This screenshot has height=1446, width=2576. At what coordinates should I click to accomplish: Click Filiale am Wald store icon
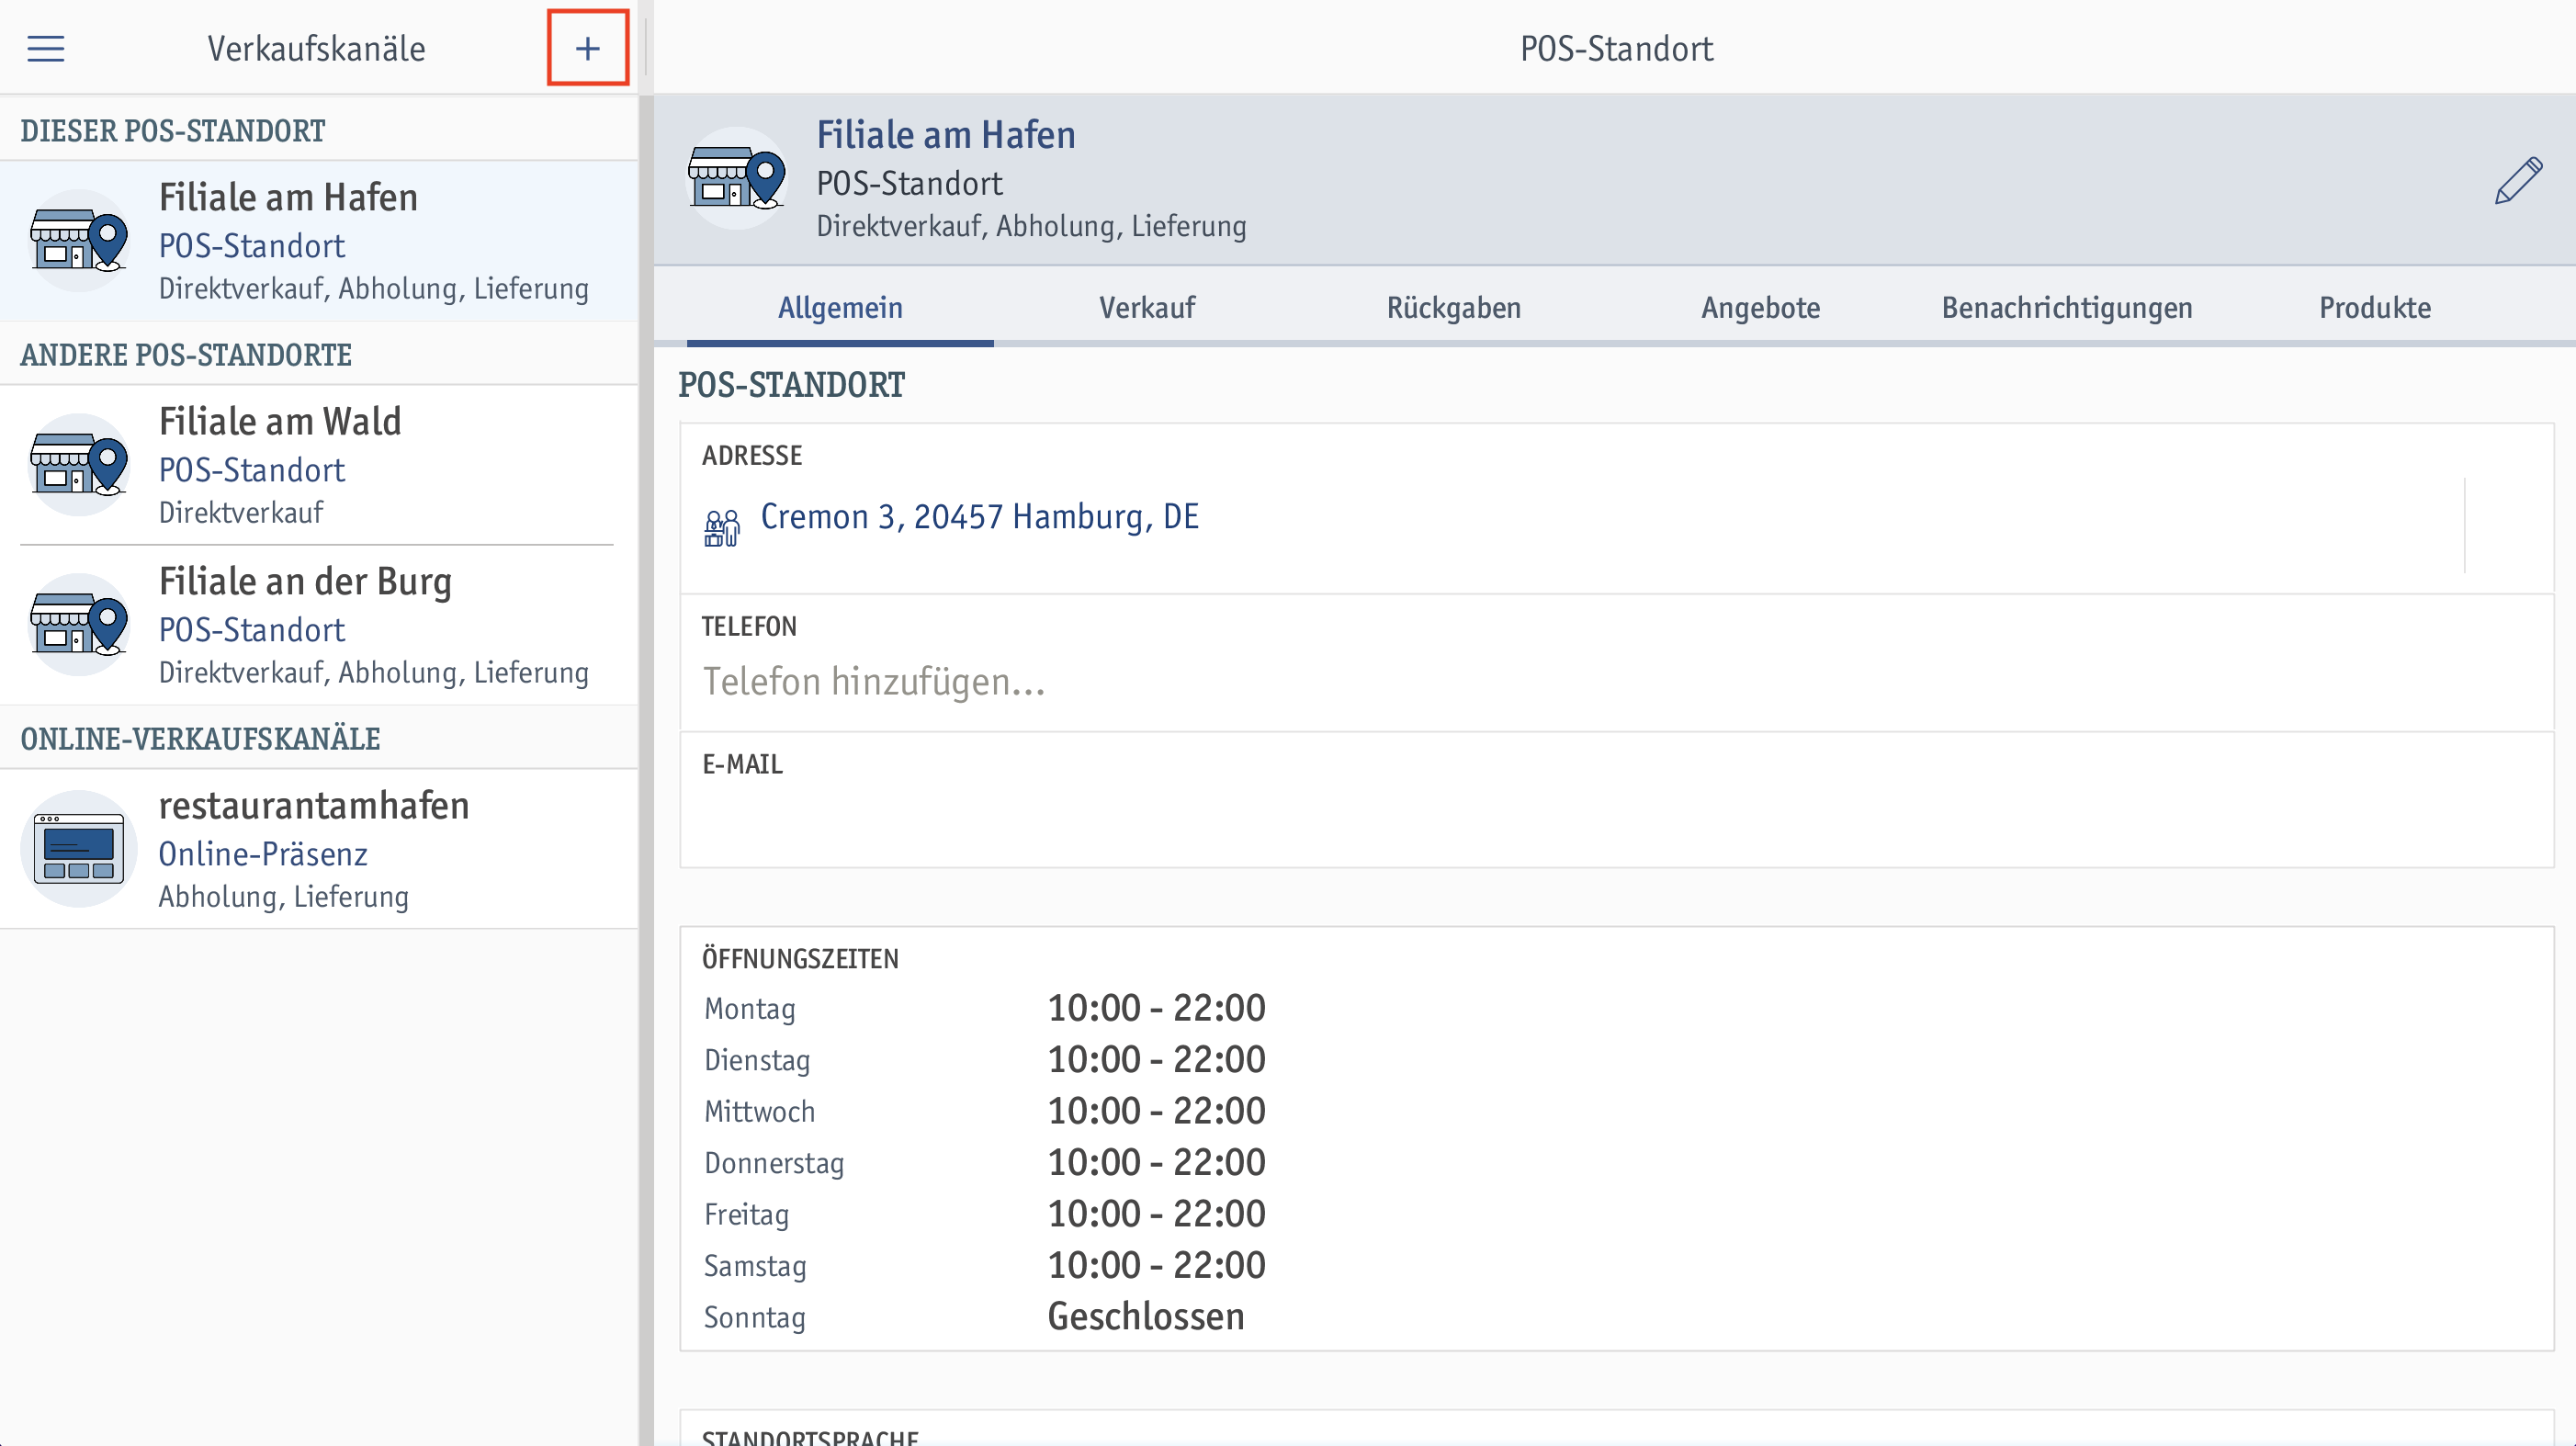click(x=79, y=465)
